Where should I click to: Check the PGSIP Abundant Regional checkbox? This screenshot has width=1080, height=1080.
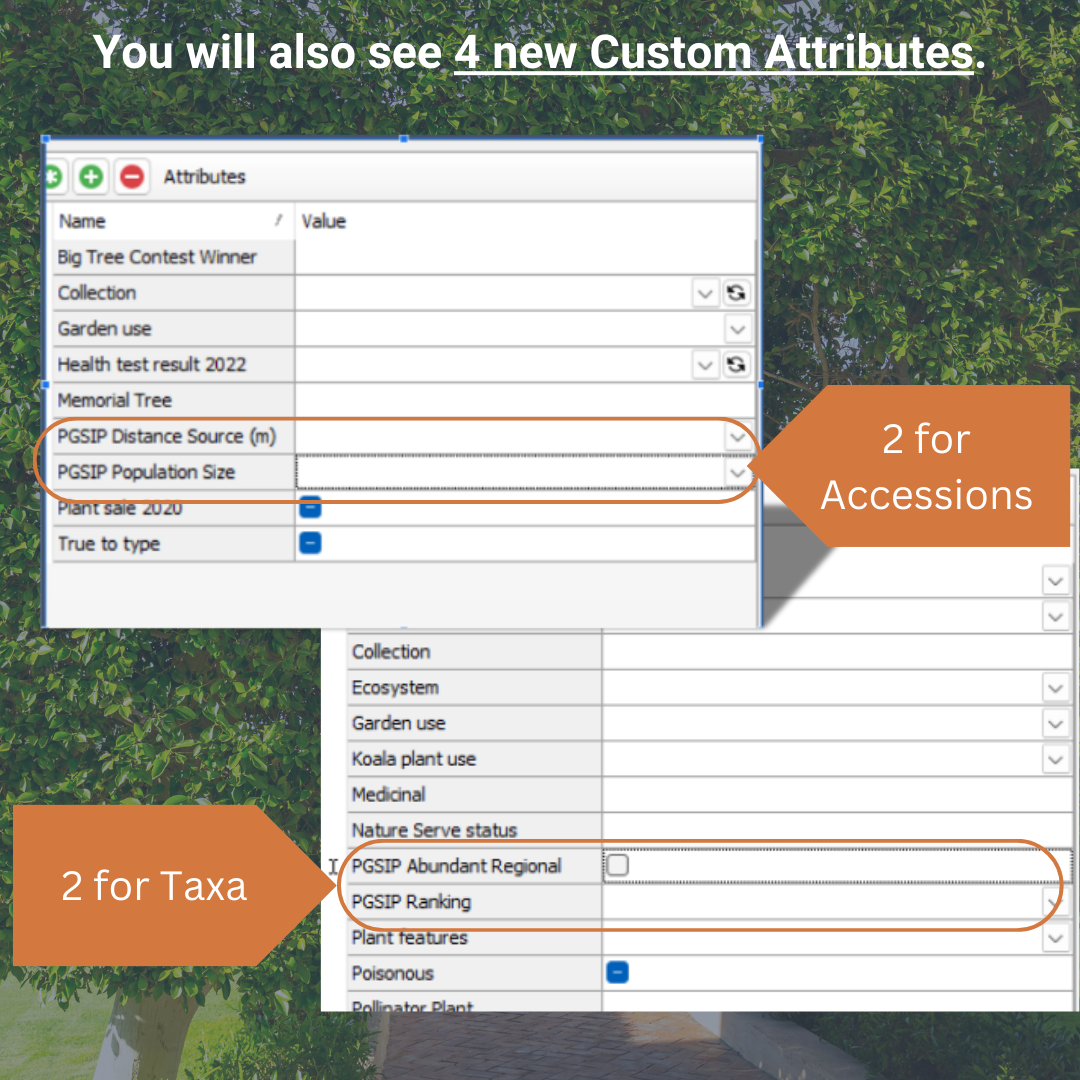pyautogui.click(x=617, y=865)
